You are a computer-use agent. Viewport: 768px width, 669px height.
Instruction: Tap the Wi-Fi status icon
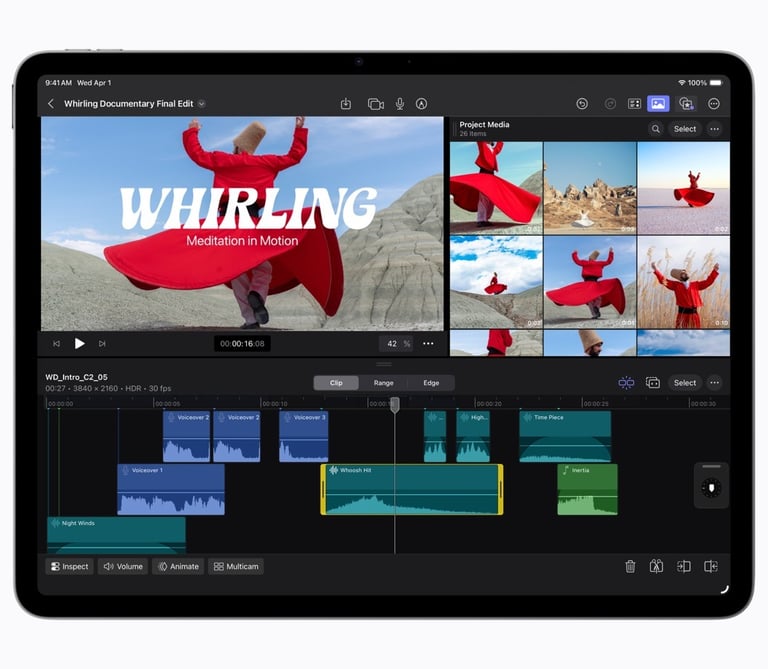(682, 83)
